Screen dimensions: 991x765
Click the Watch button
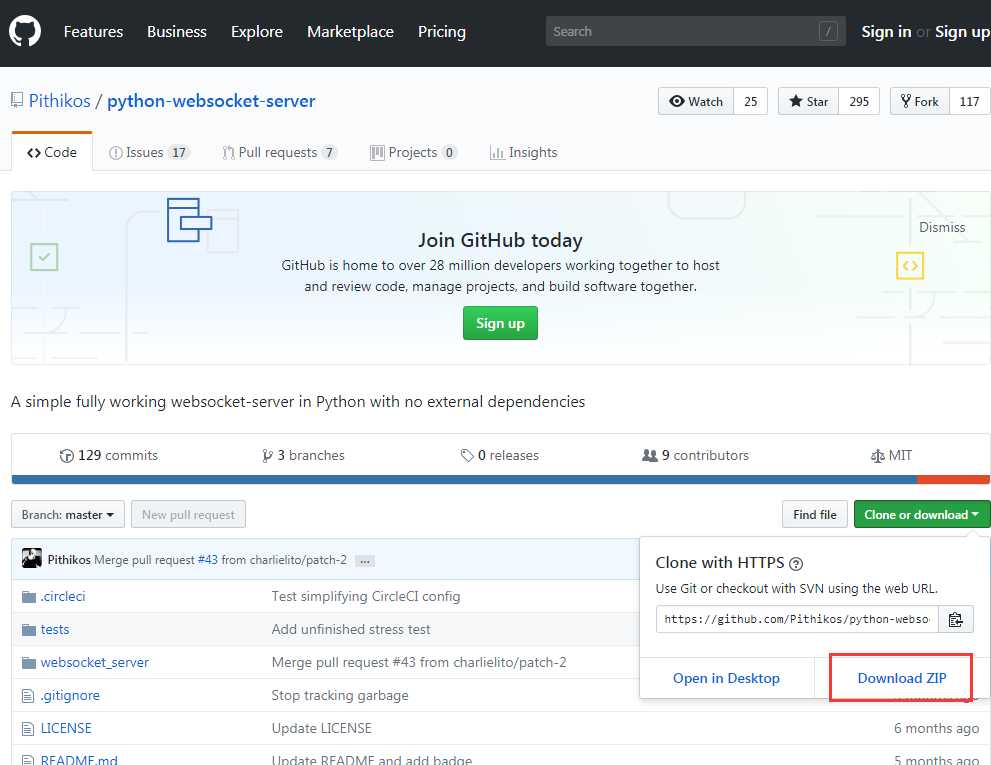pyautogui.click(x=696, y=101)
